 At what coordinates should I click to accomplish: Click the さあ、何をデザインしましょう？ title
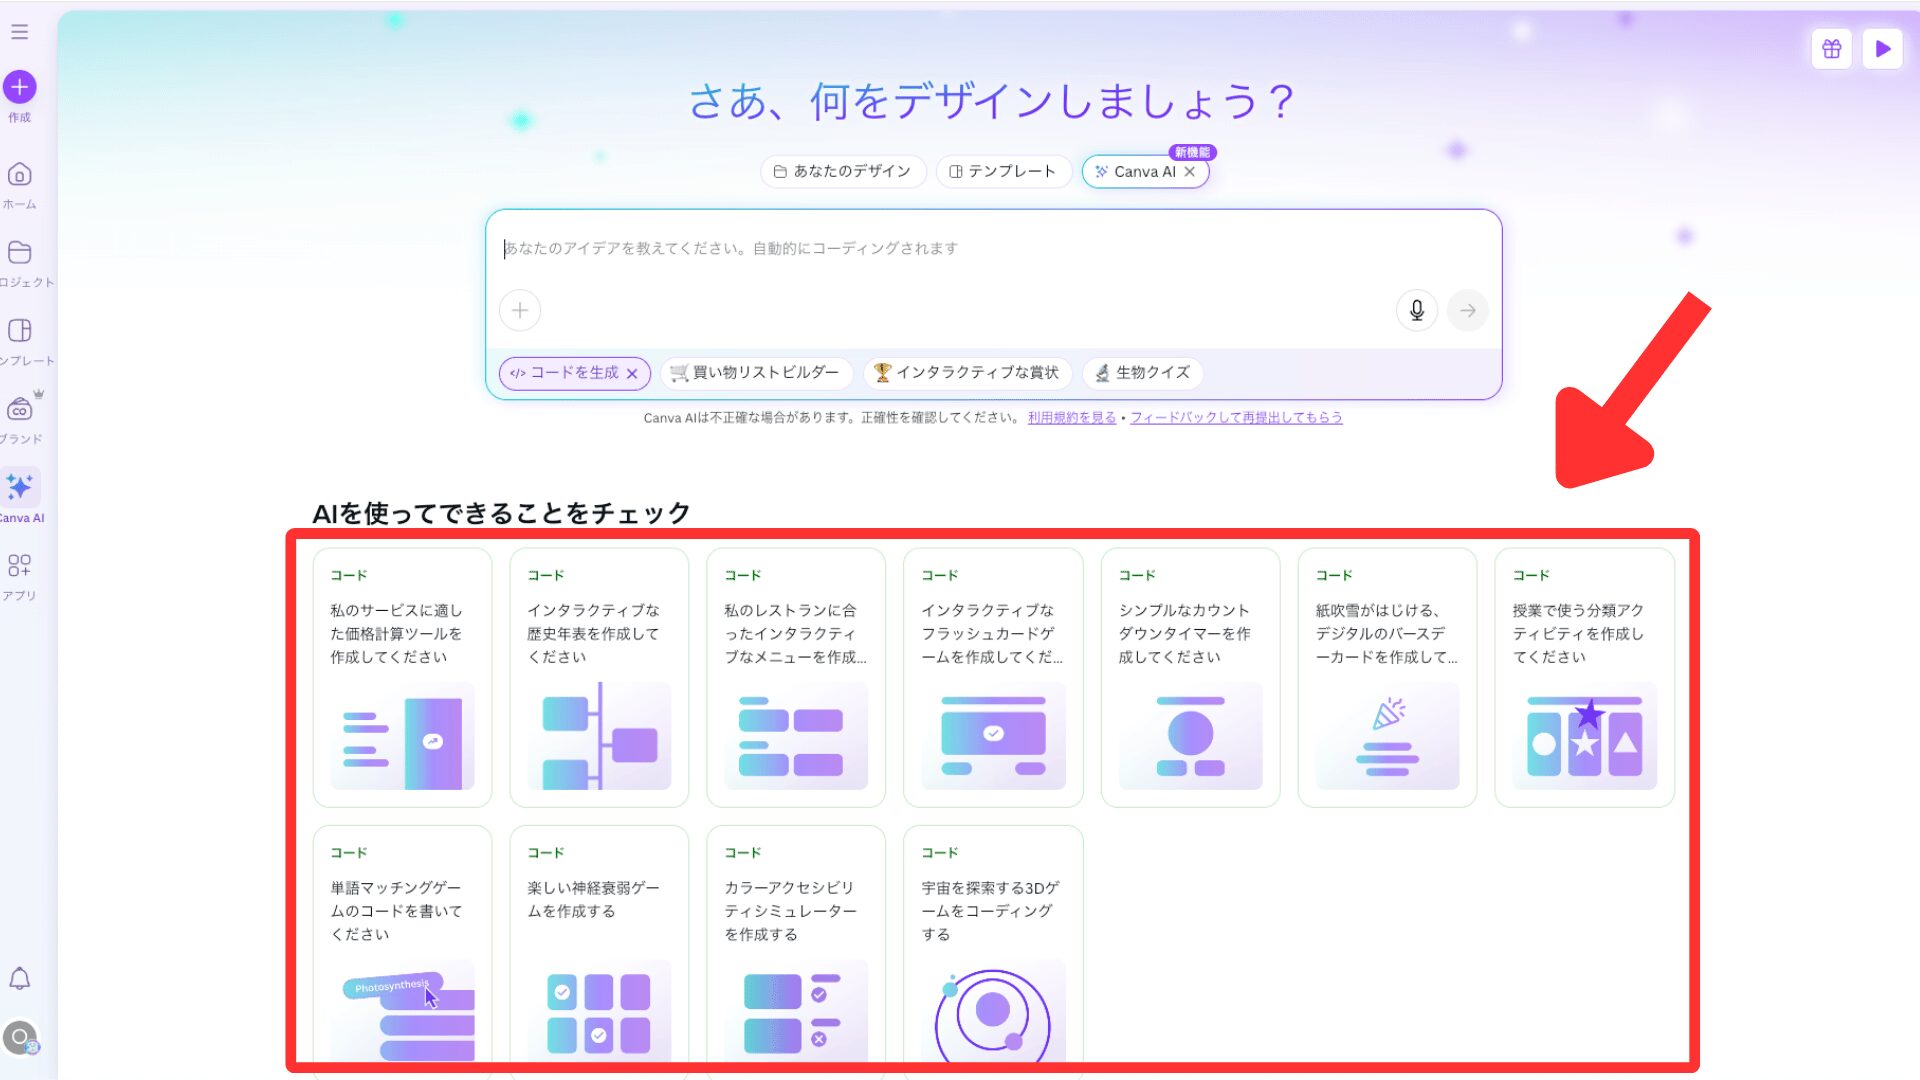pyautogui.click(x=992, y=101)
